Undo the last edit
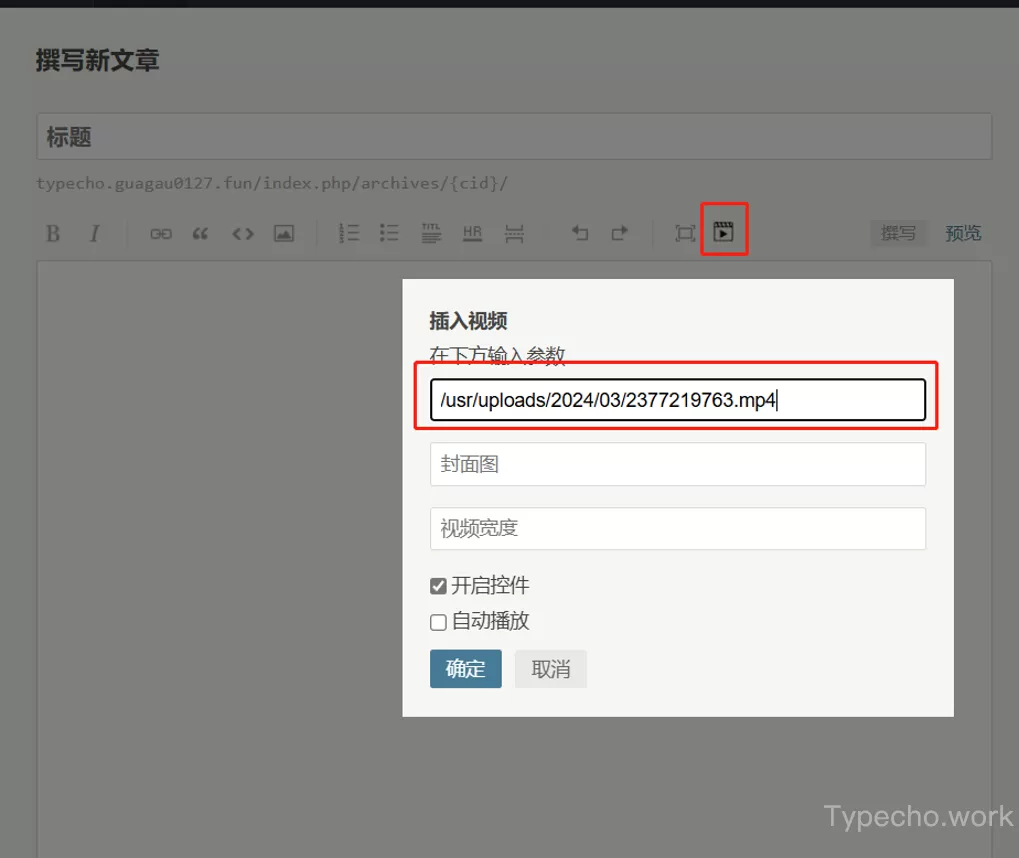The height and width of the screenshot is (858, 1019). (x=579, y=233)
